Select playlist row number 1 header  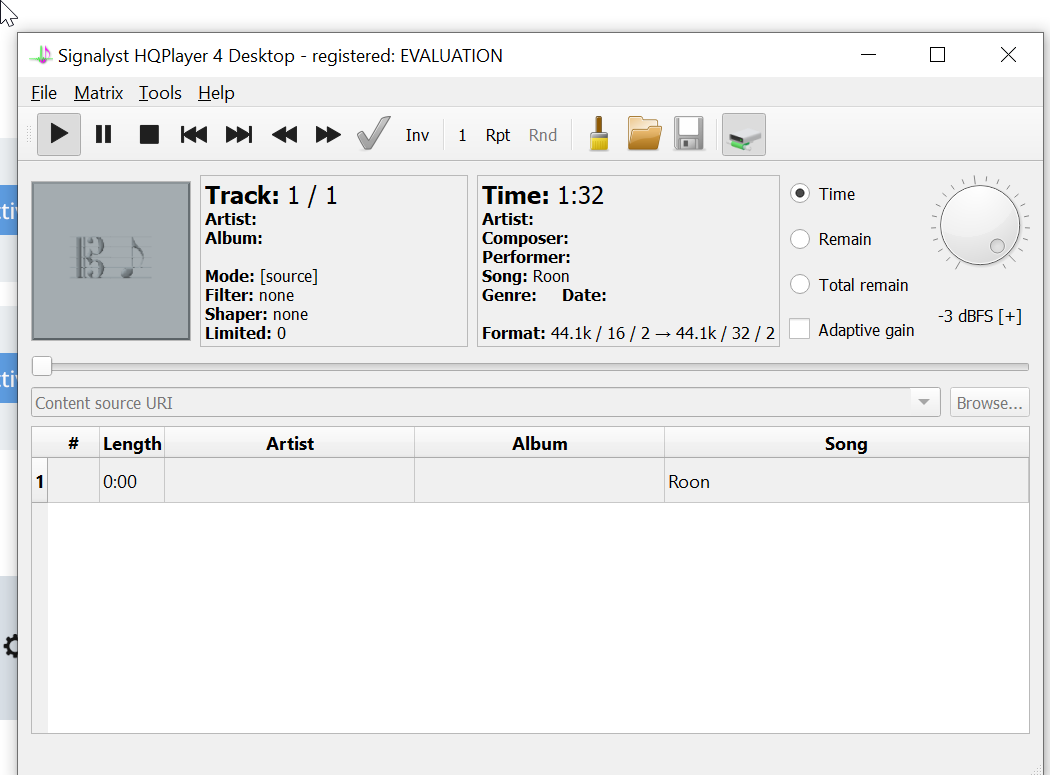tap(40, 481)
